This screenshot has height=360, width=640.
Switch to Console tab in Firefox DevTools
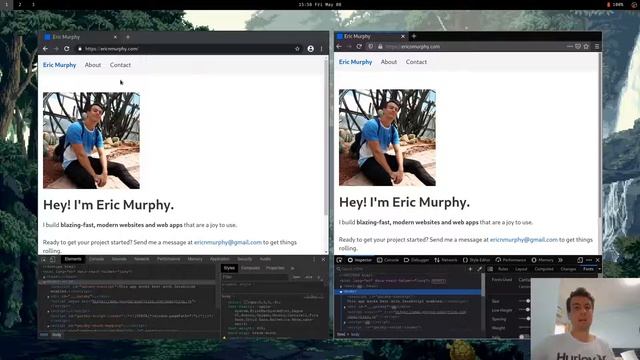pyautogui.click(x=388, y=260)
